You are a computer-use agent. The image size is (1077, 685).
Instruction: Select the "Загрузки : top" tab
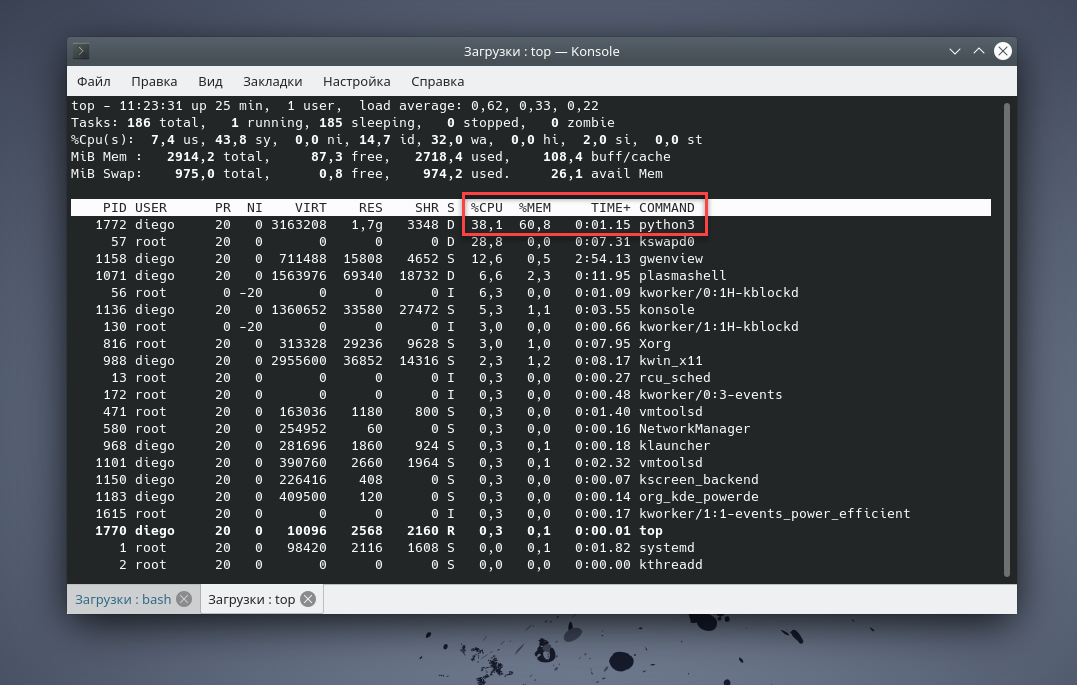(x=251, y=599)
